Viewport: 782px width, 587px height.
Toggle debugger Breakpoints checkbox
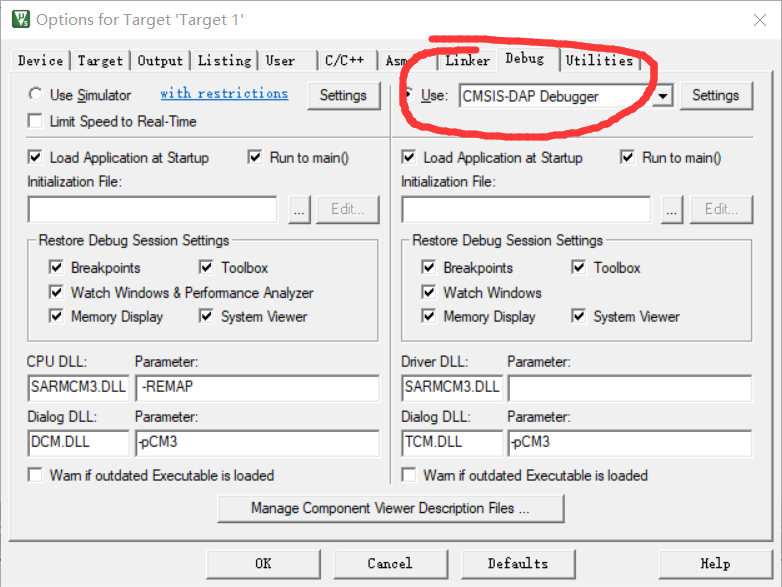tap(428, 267)
